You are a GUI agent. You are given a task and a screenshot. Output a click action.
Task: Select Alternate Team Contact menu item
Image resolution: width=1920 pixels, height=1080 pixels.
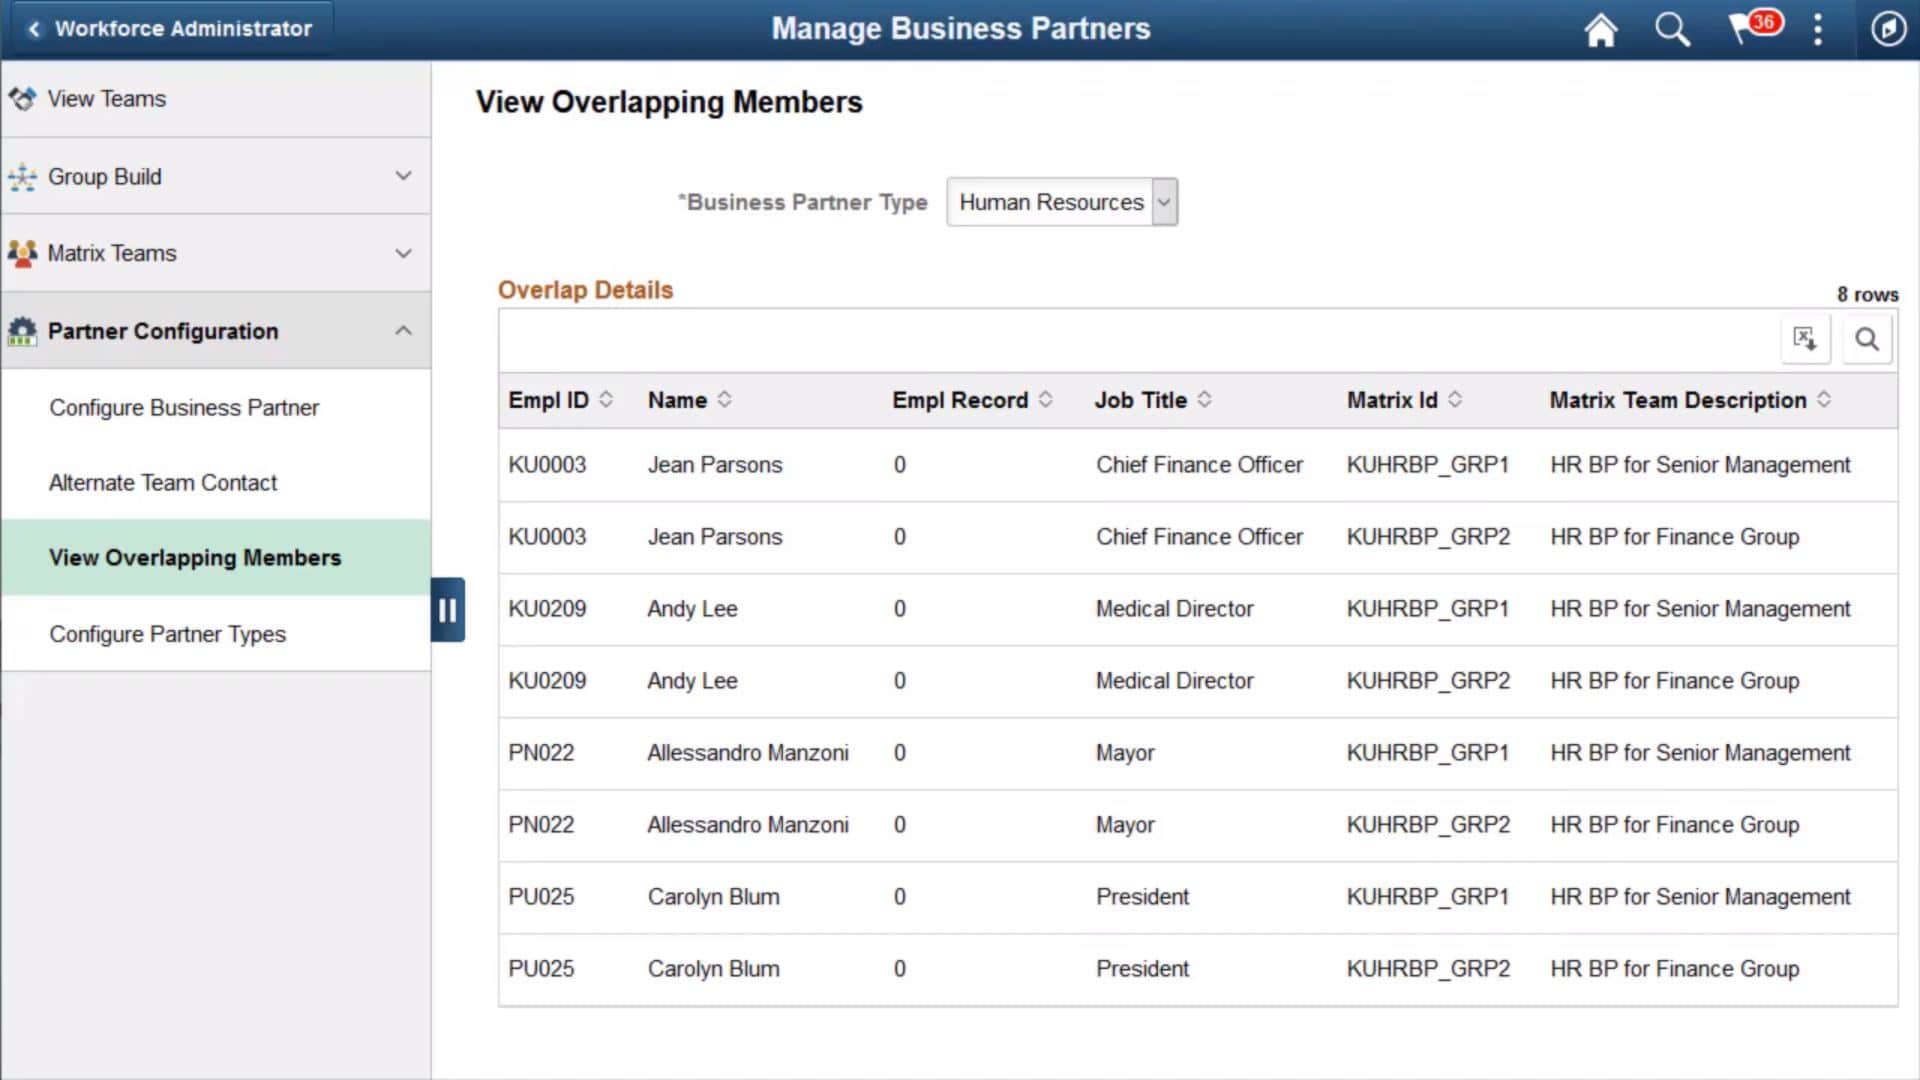coord(163,482)
